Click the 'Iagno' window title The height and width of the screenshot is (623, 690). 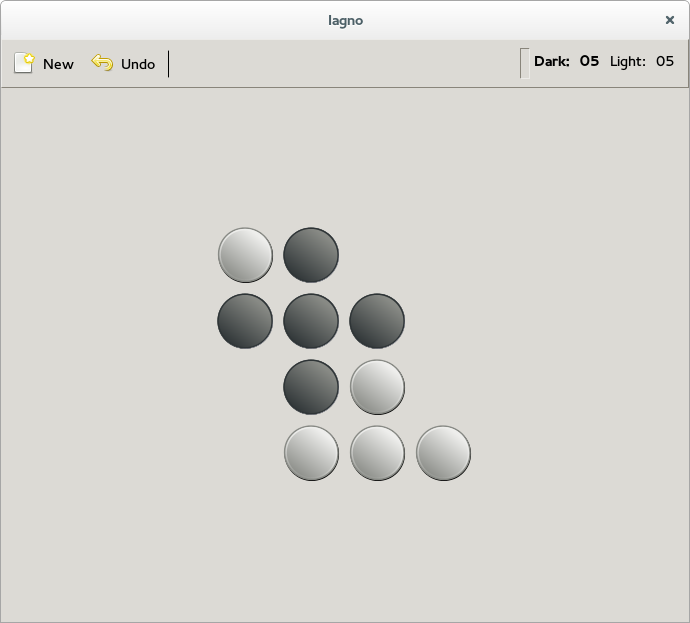[345, 21]
